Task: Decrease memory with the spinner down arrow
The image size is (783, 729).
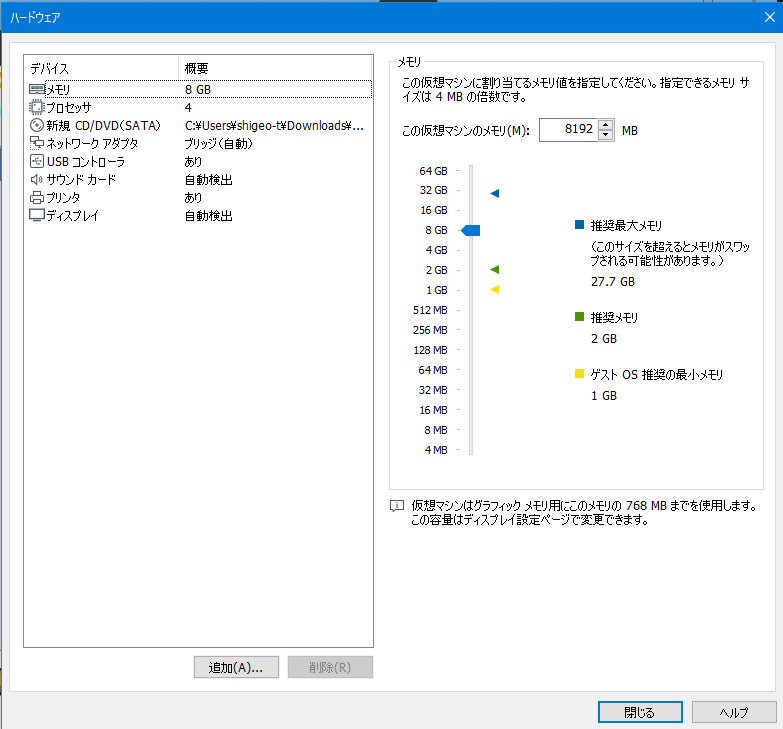Action: point(606,135)
